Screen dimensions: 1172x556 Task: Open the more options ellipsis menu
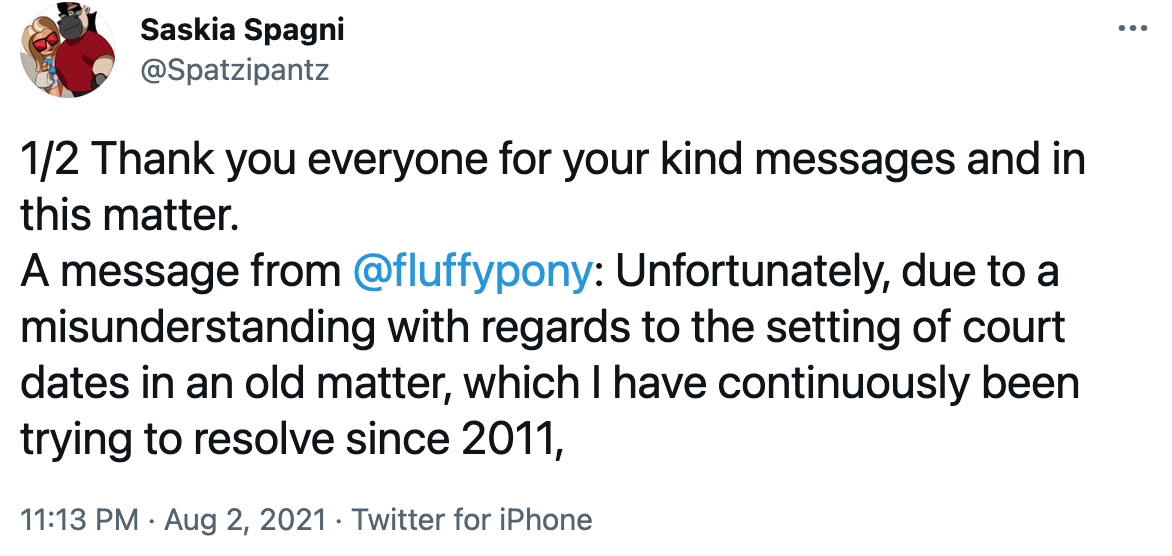coord(1131,28)
